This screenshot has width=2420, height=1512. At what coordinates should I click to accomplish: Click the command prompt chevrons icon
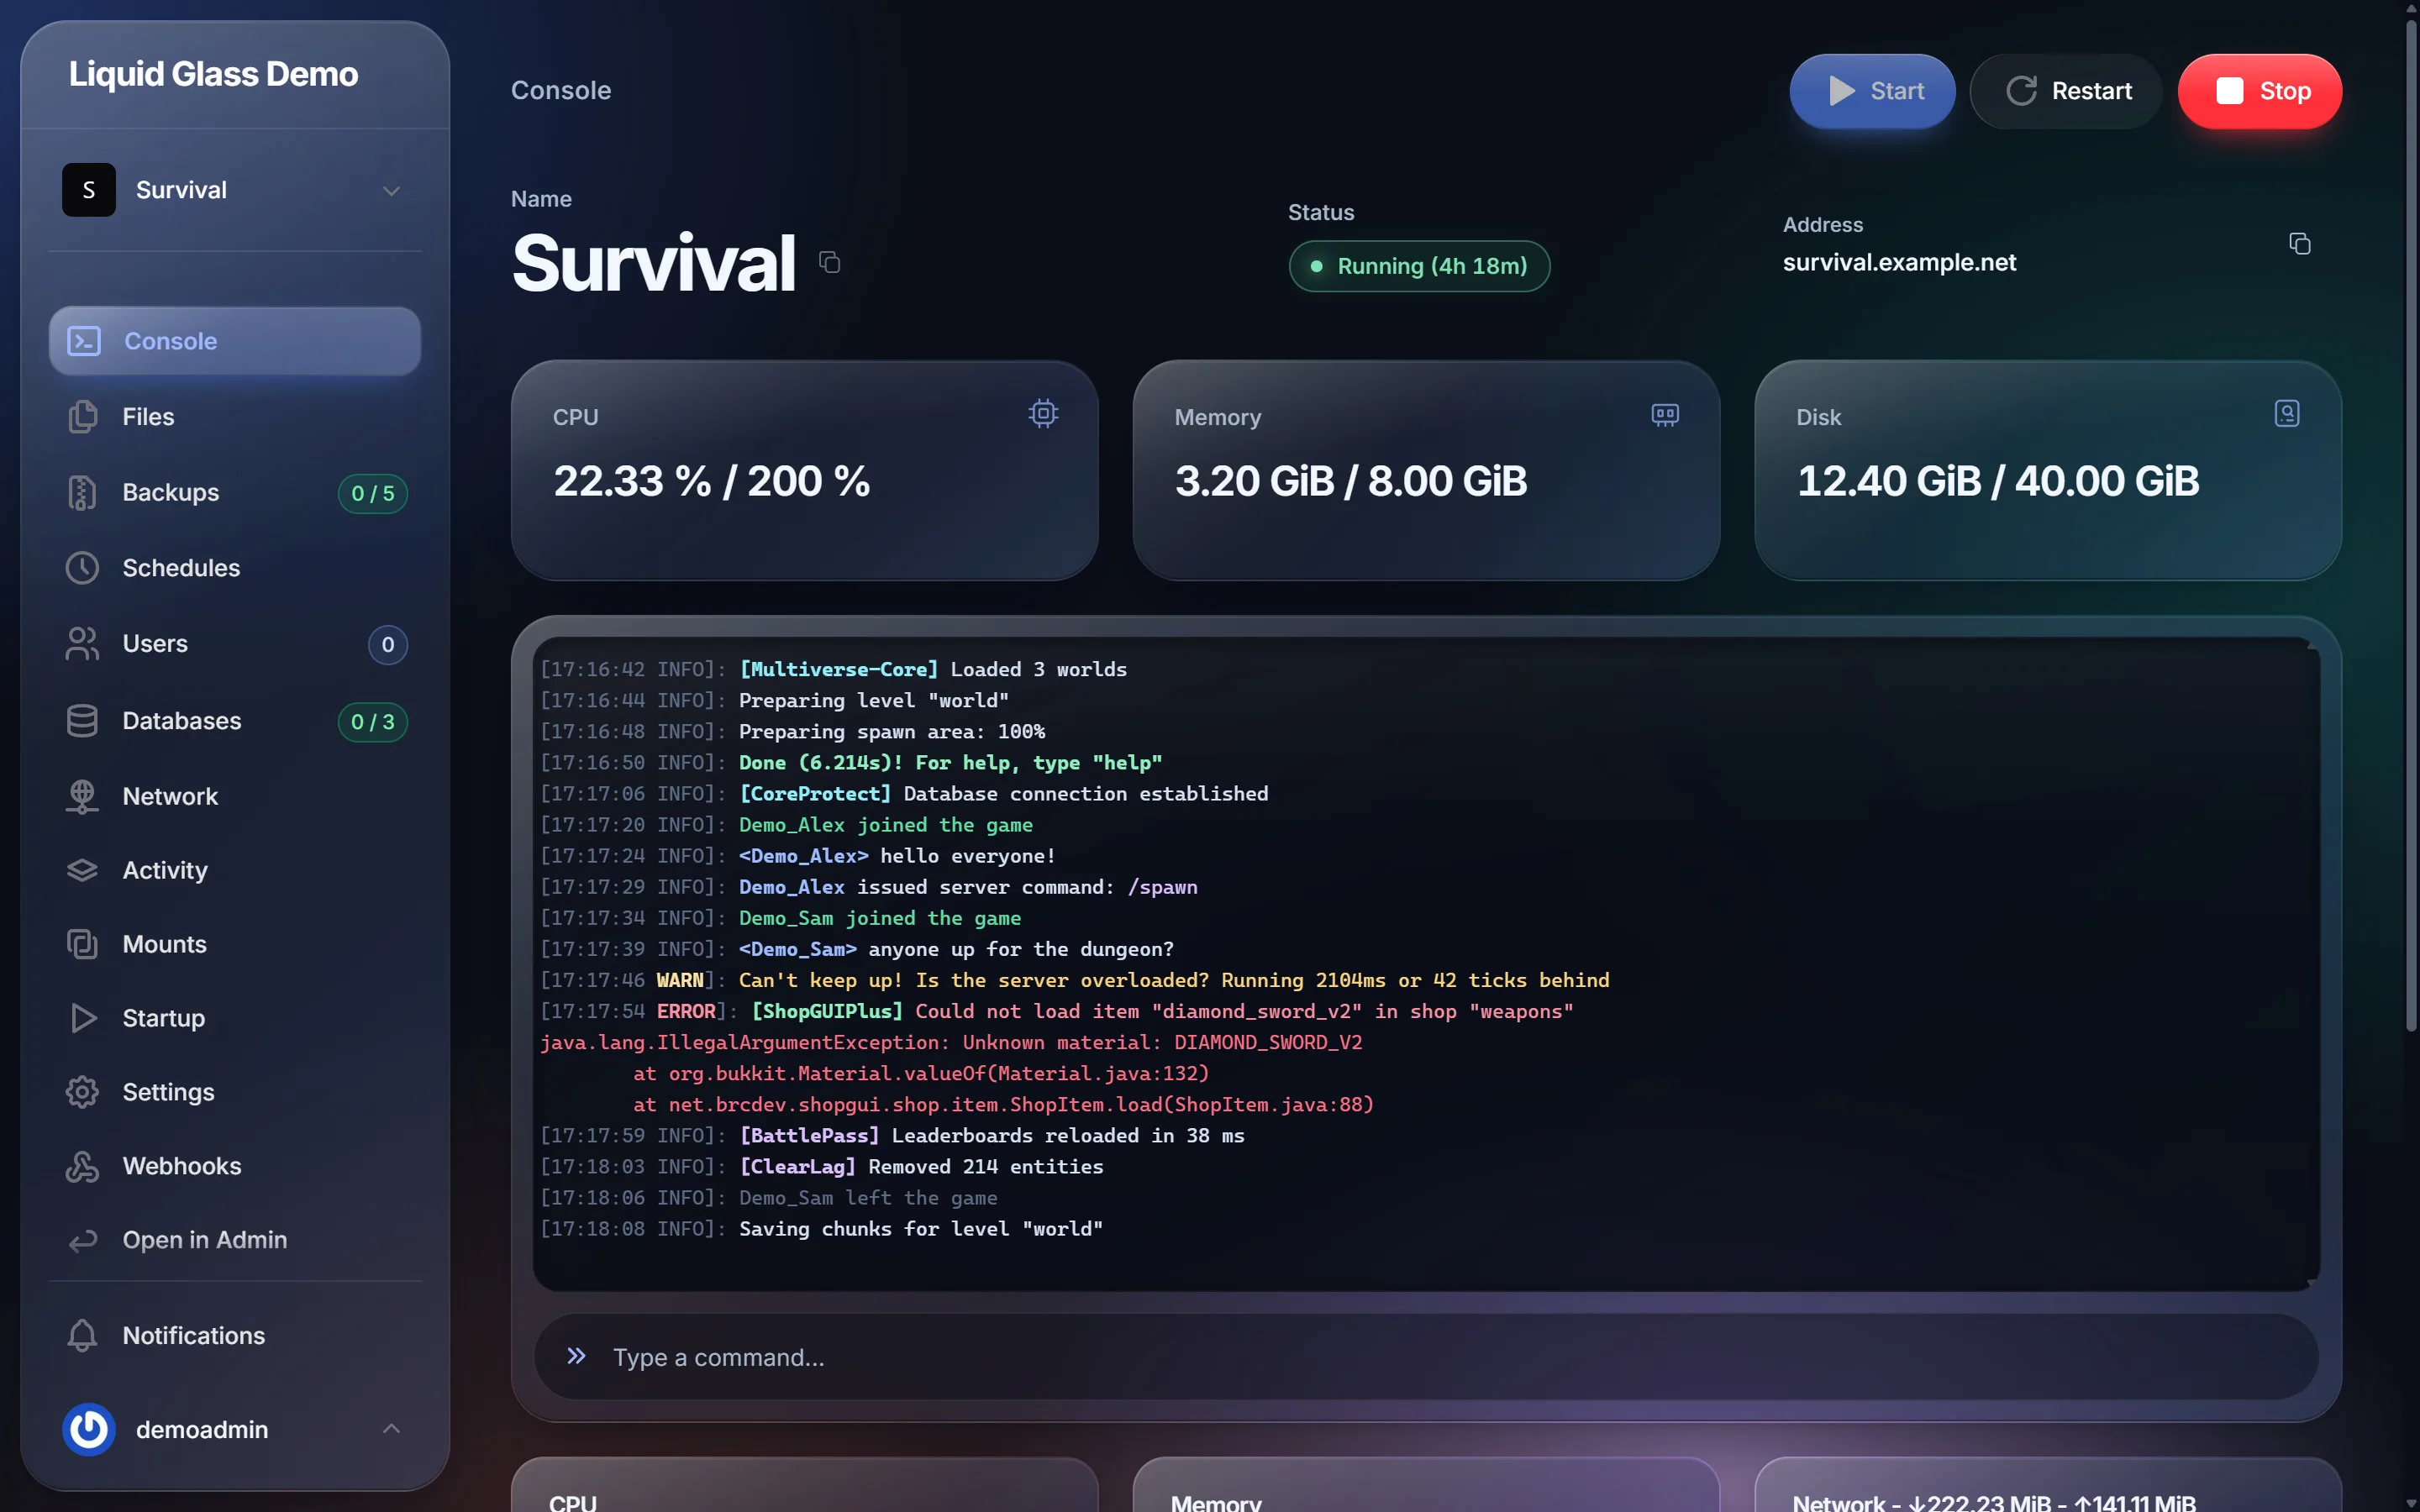(x=576, y=1356)
